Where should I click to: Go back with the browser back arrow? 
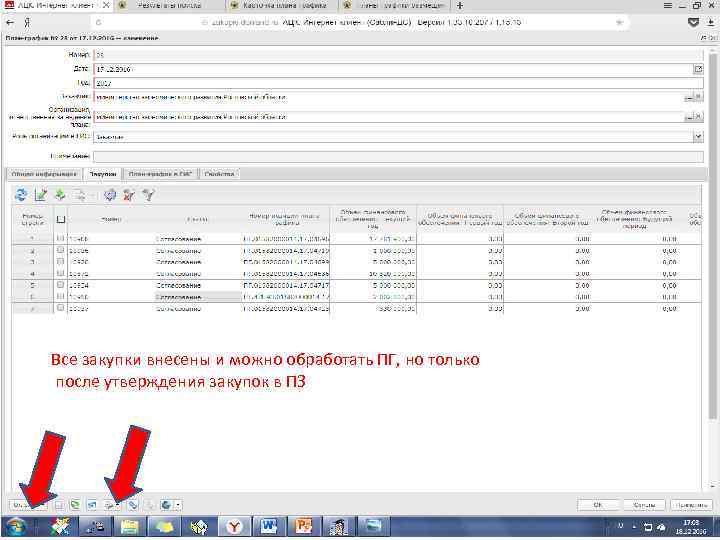[10, 22]
